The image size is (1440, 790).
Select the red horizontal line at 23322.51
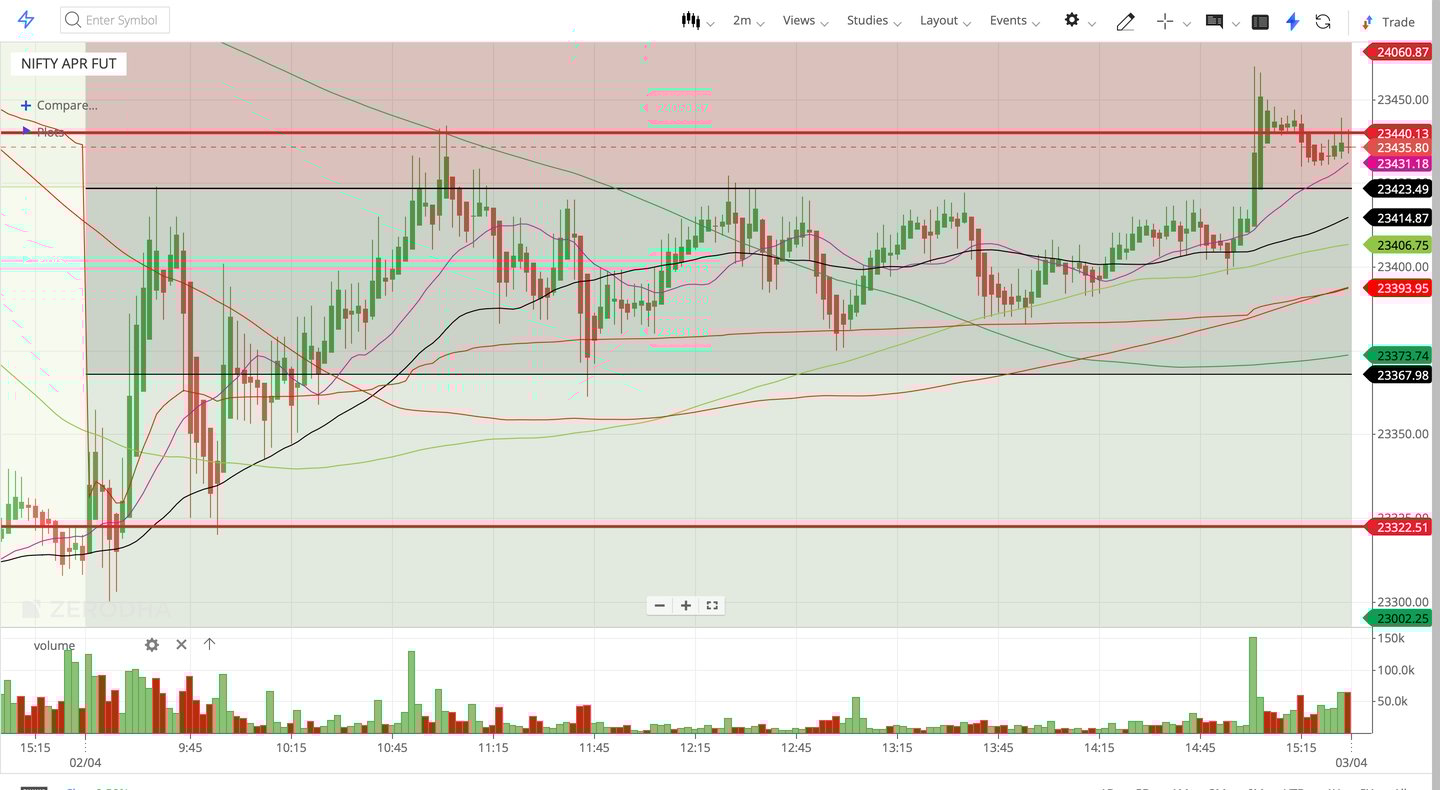(680, 526)
